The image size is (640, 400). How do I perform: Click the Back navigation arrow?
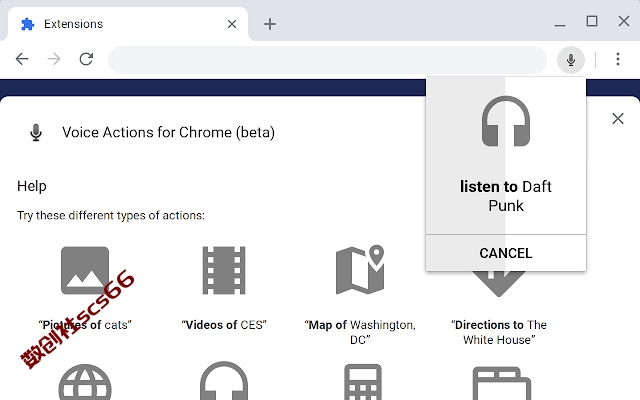click(x=22, y=59)
